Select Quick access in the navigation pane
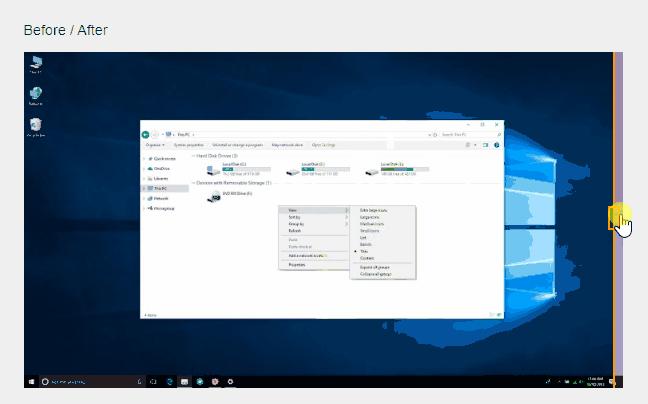648x404 pixels. 164,159
